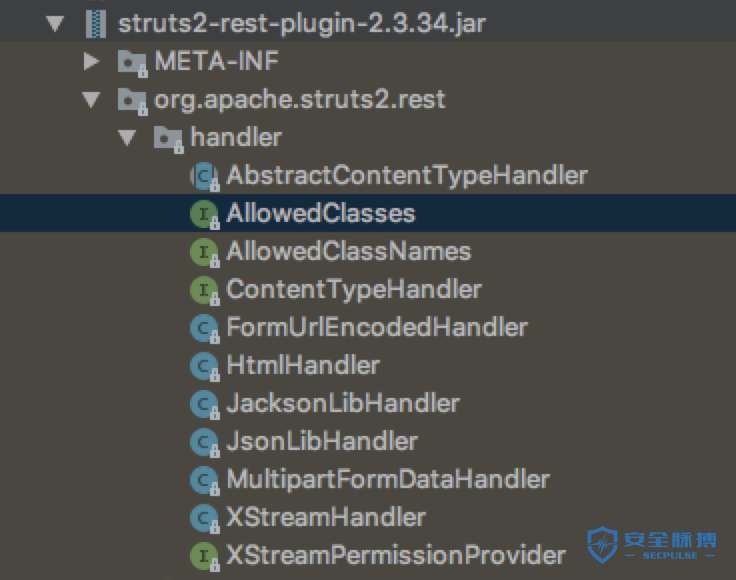The height and width of the screenshot is (580, 736).
Task: Click the org.apache.struts2.rest package icon
Action: pyautogui.click(x=131, y=100)
